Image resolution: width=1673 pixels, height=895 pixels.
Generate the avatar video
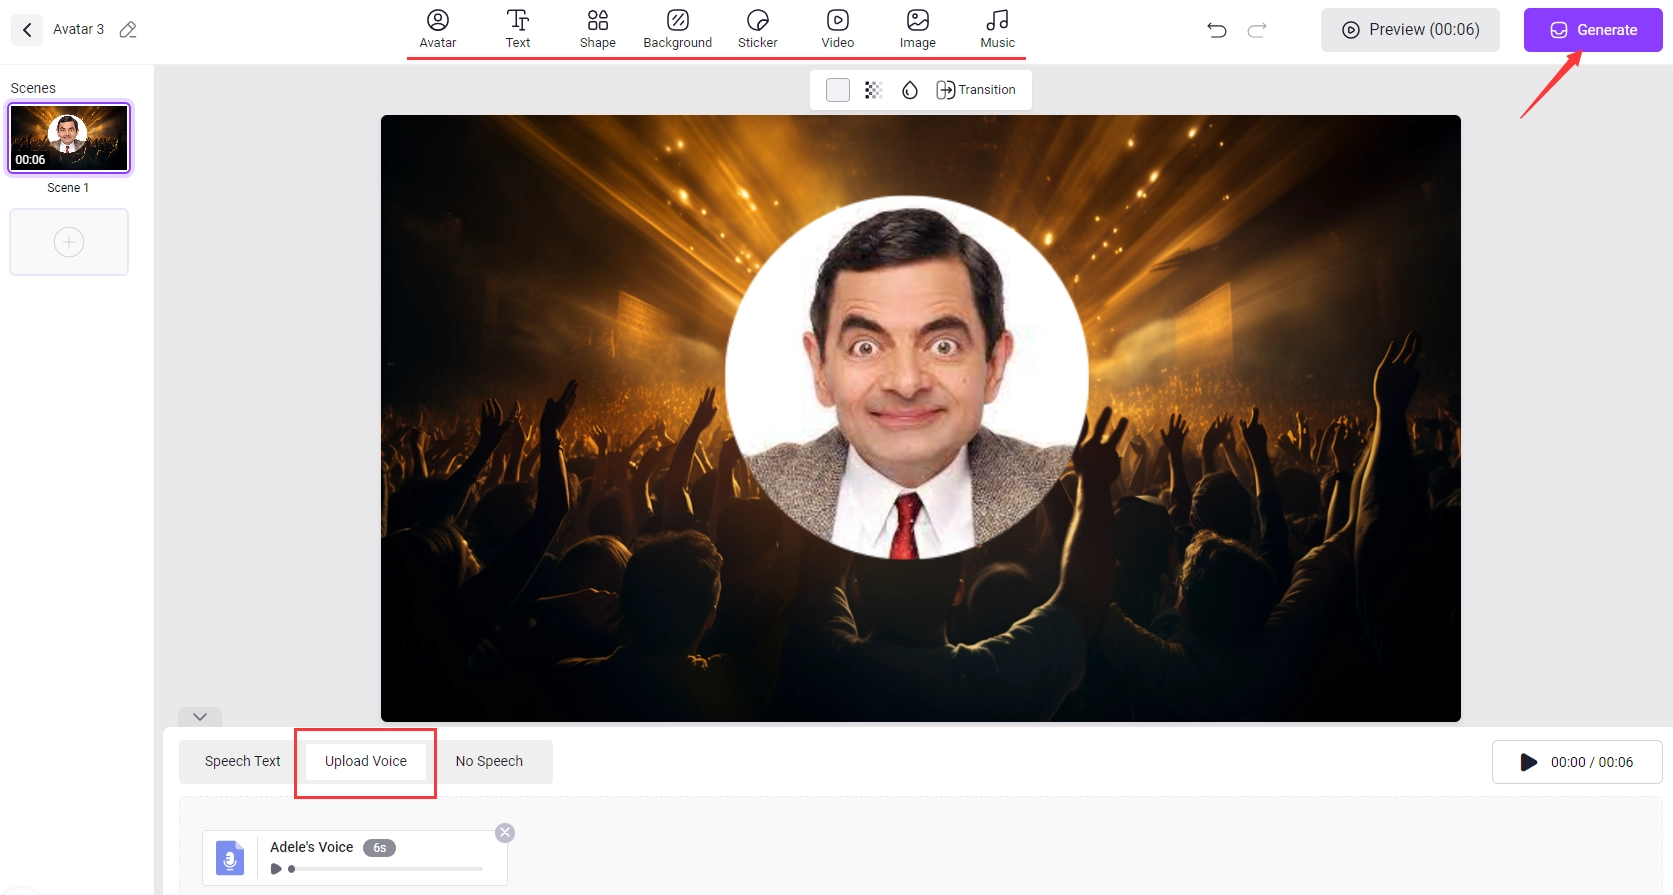pos(1593,30)
